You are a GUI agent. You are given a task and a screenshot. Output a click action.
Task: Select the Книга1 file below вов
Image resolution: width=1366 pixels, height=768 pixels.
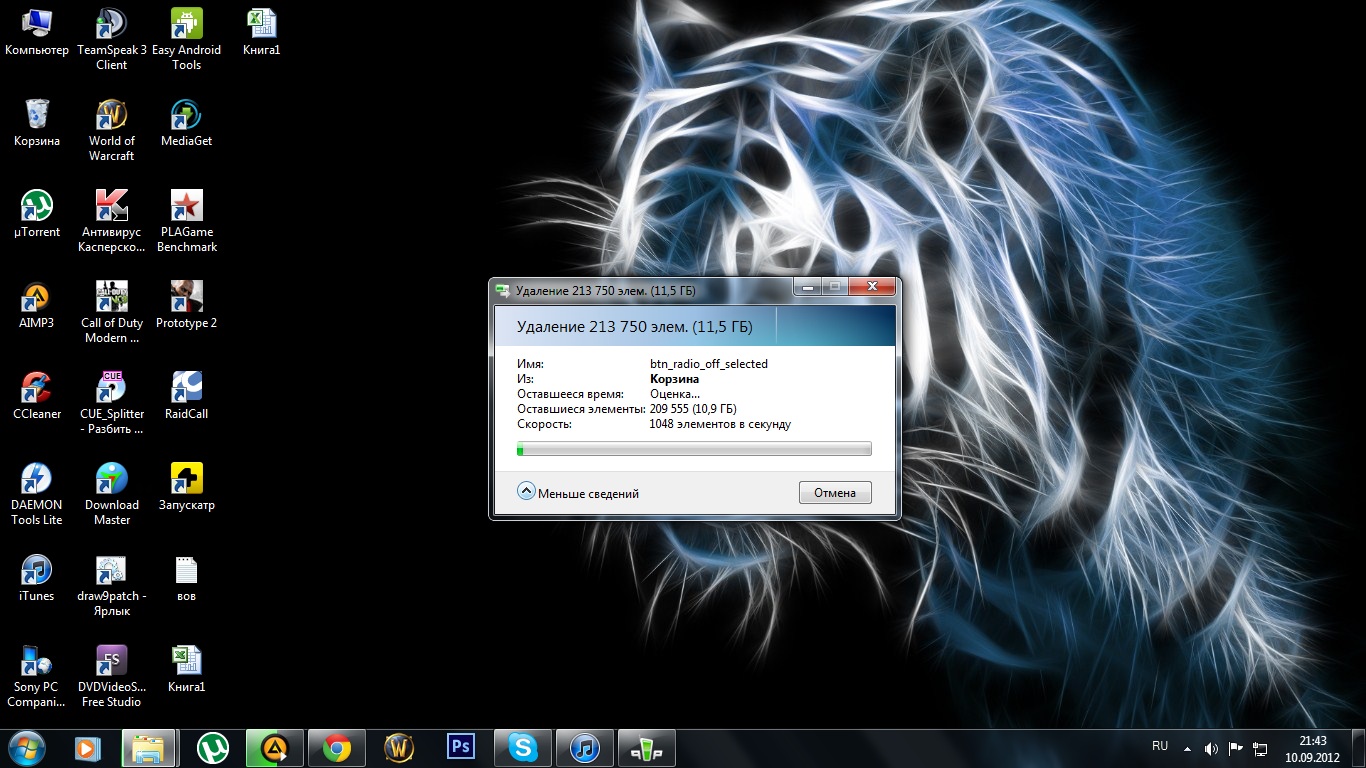point(186,669)
